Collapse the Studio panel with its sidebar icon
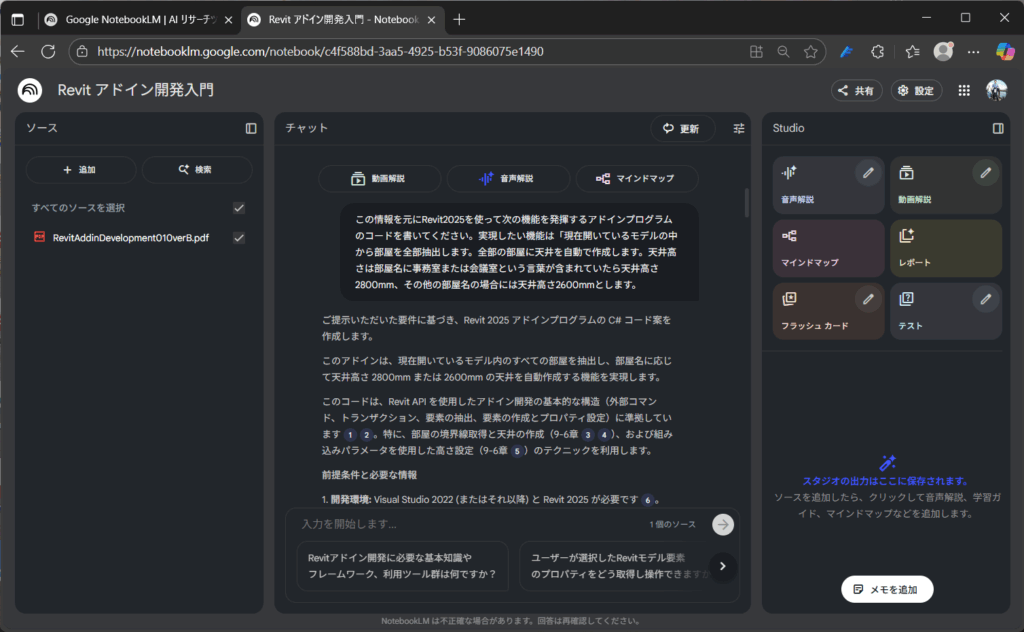The width and height of the screenshot is (1024, 632). [x=997, y=128]
